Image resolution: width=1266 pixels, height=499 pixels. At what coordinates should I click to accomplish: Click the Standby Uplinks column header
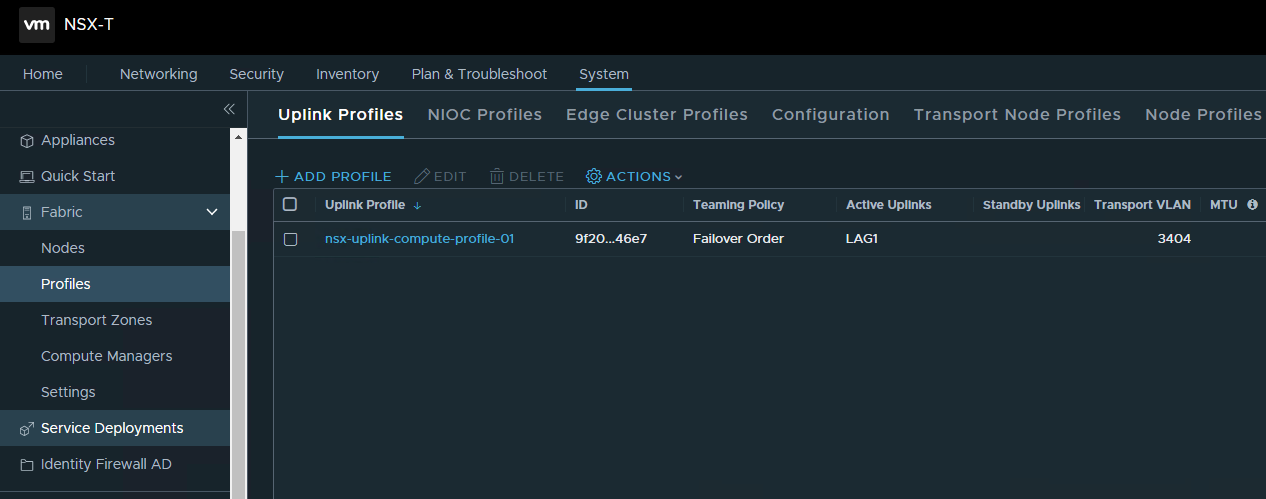(x=1032, y=205)
